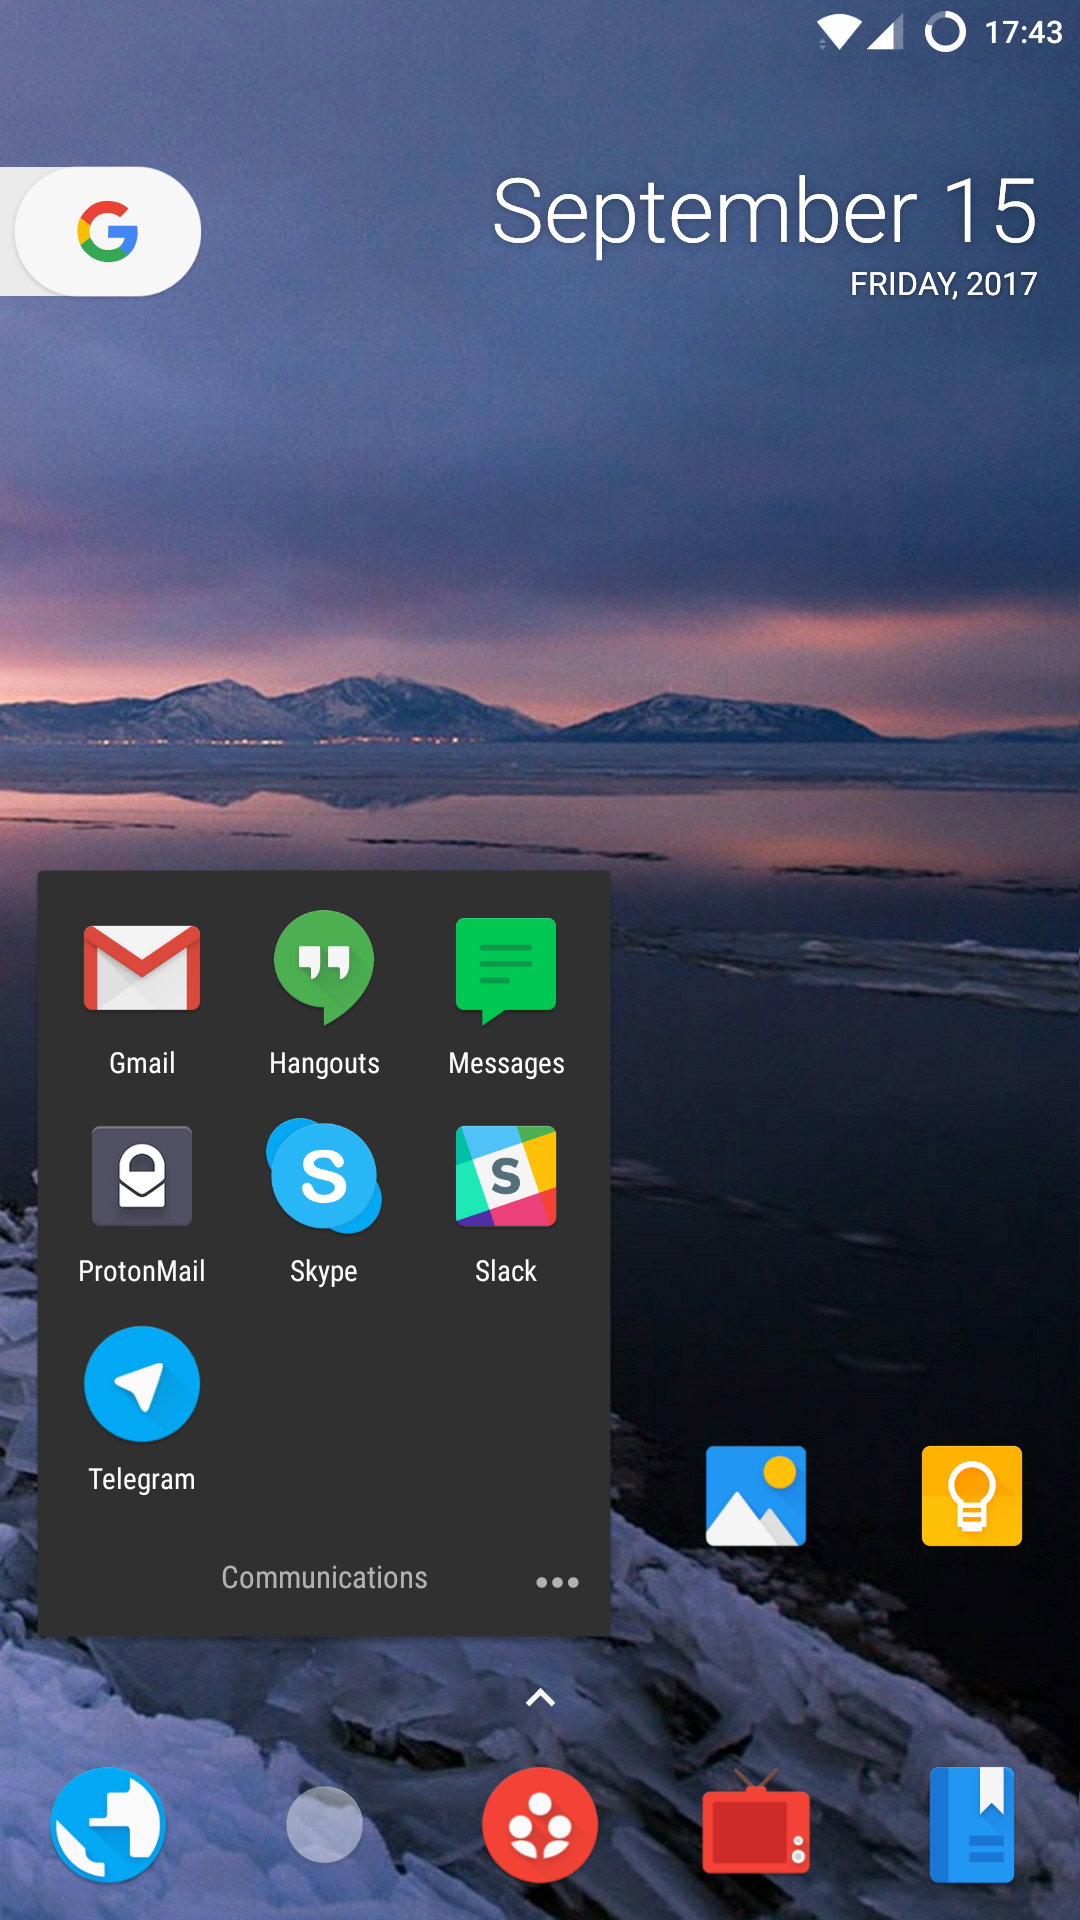Open Skype from Communications folder
Viewport: 1080px width, 1920px height.
(x=324, y=1176)
